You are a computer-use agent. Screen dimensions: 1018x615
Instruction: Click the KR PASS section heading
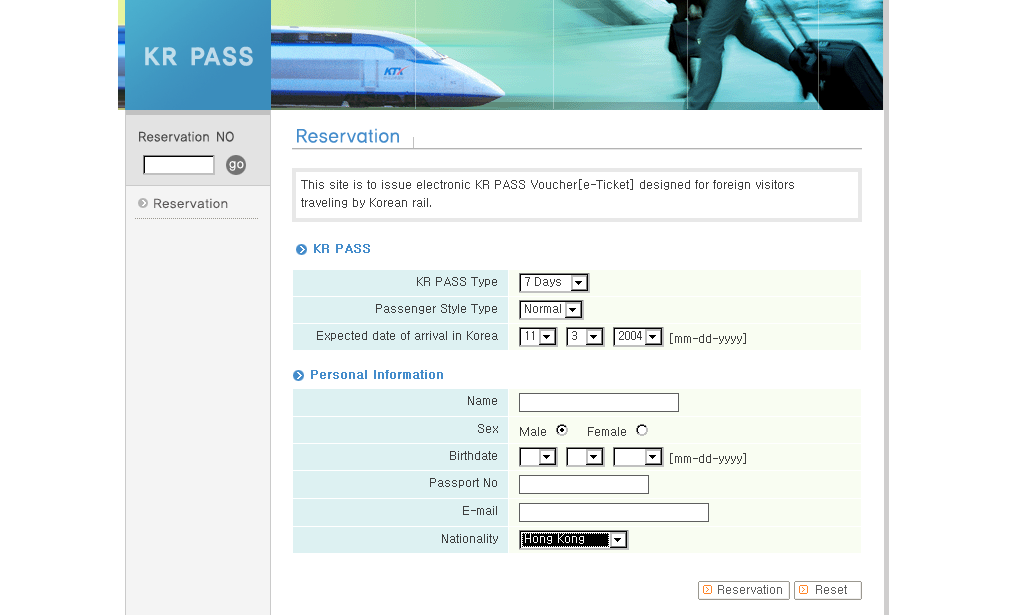tap(341, 249)
